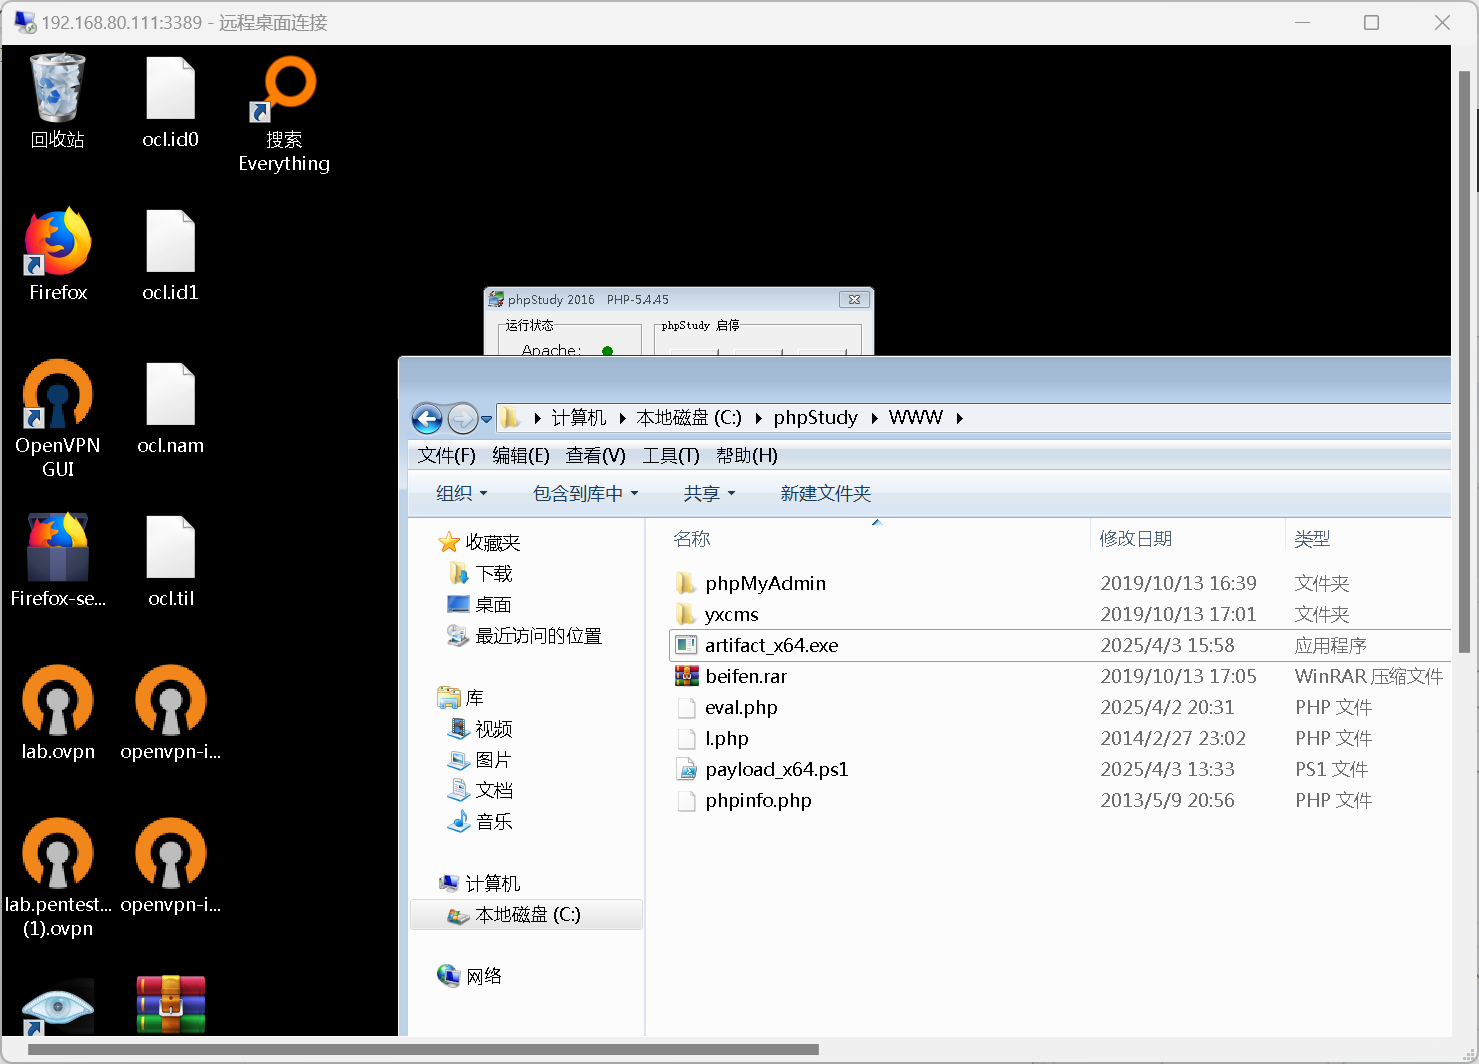
Task: Open the 编辑(E) menu
Action: pos(520,456)
